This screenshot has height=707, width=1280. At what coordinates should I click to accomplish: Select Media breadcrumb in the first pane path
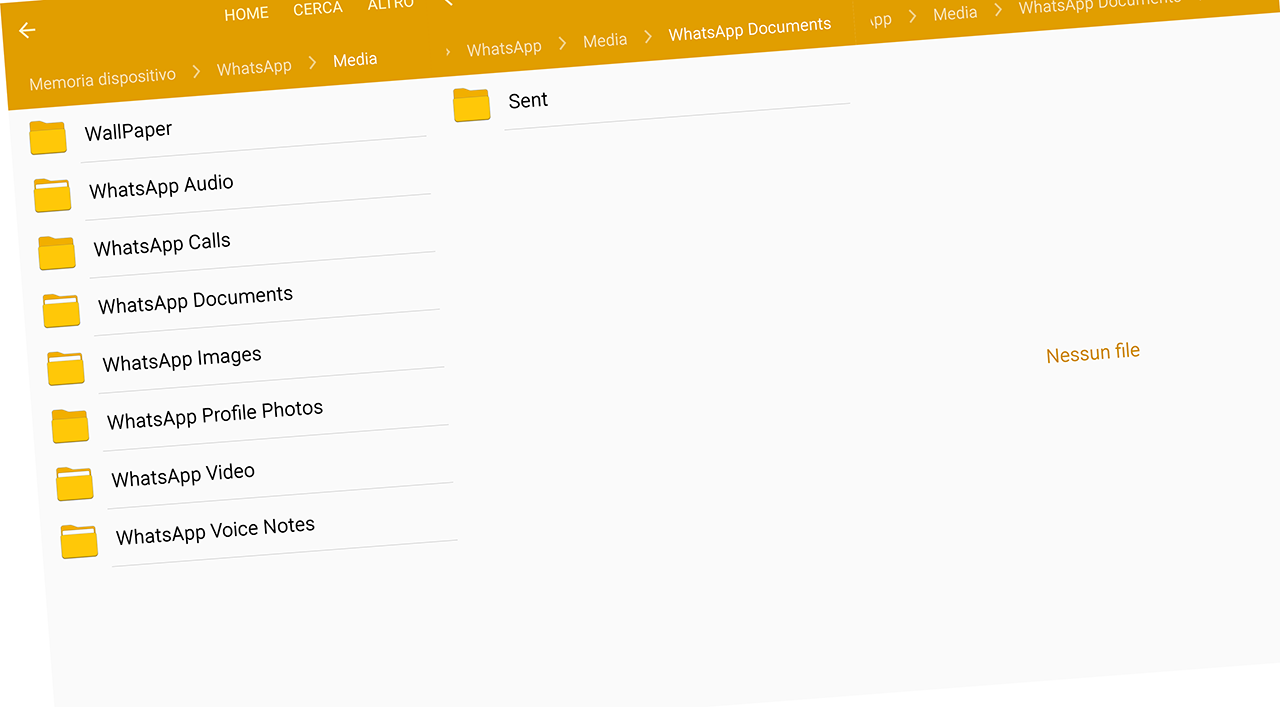[x=355, y=60]
